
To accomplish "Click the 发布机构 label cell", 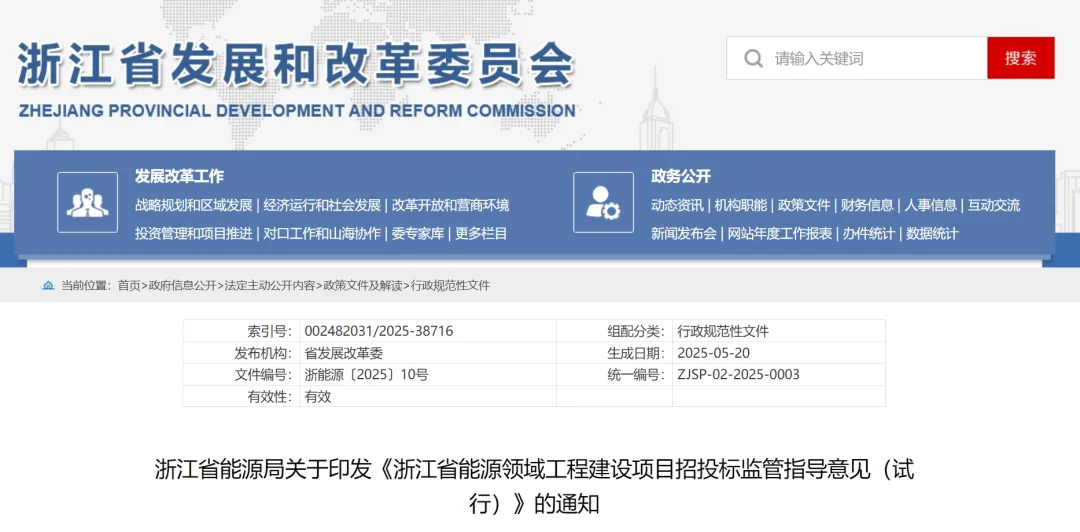I will (242, 354).
